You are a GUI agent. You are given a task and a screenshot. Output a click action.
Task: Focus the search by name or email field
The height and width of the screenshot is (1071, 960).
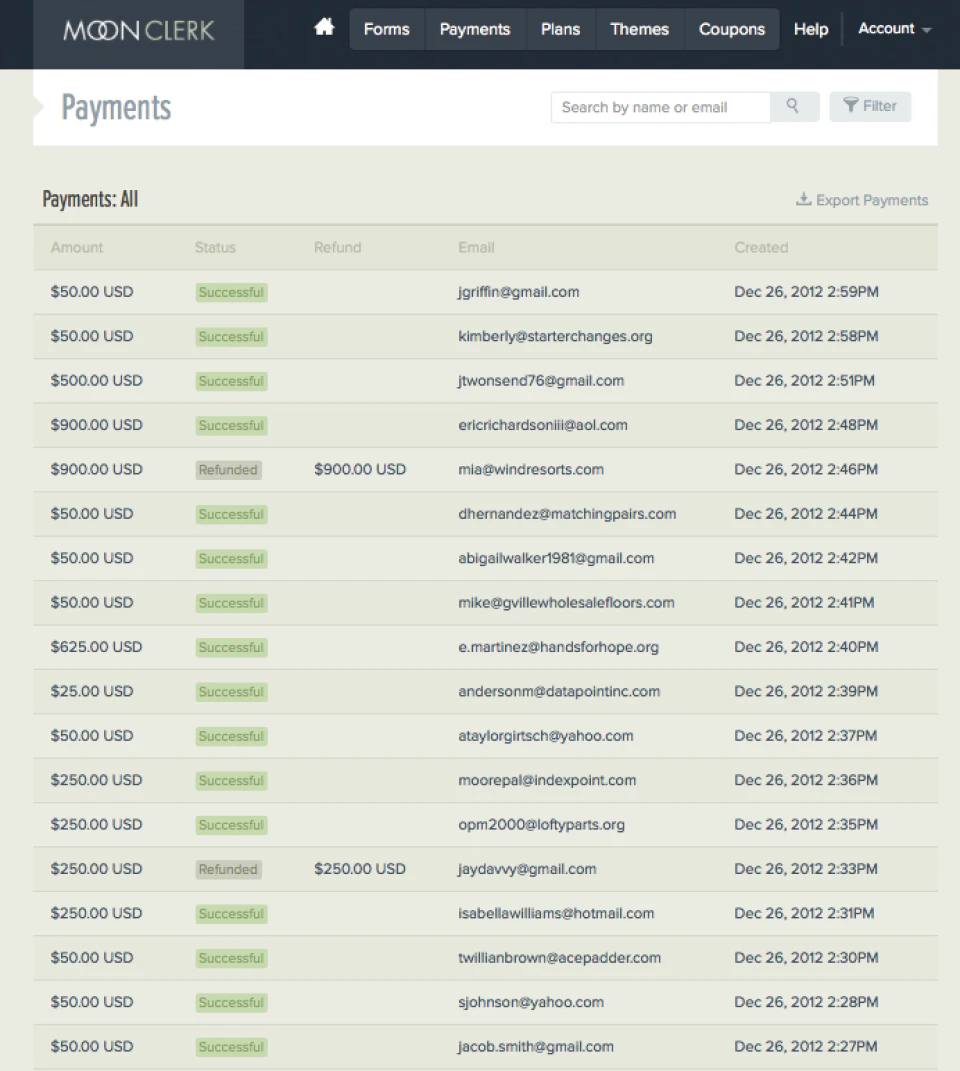tap(660, 107)
